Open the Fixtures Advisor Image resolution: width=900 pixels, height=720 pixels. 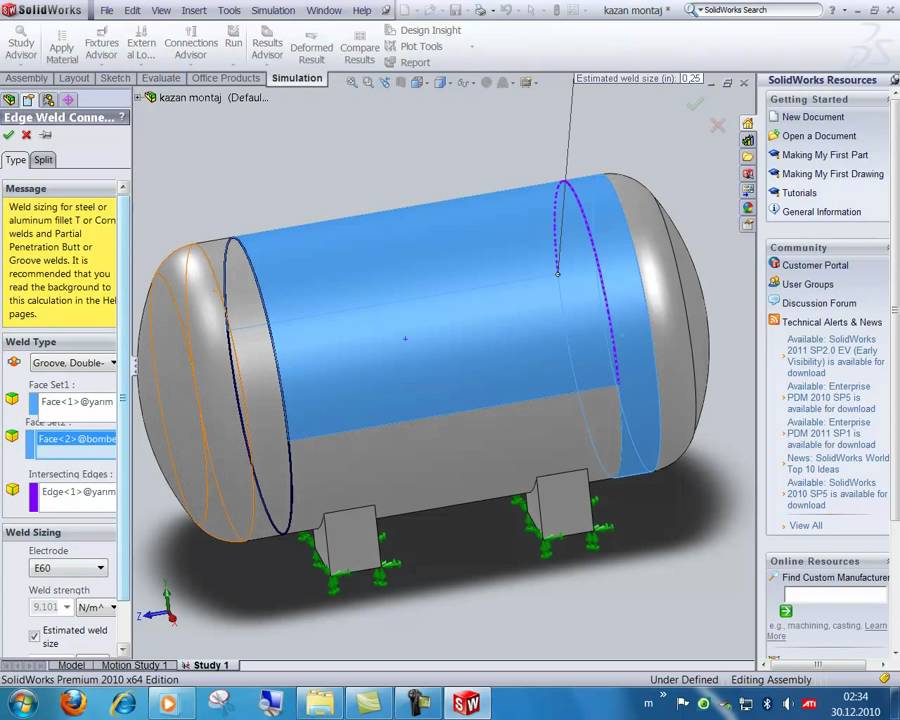(x=102, y=43)
